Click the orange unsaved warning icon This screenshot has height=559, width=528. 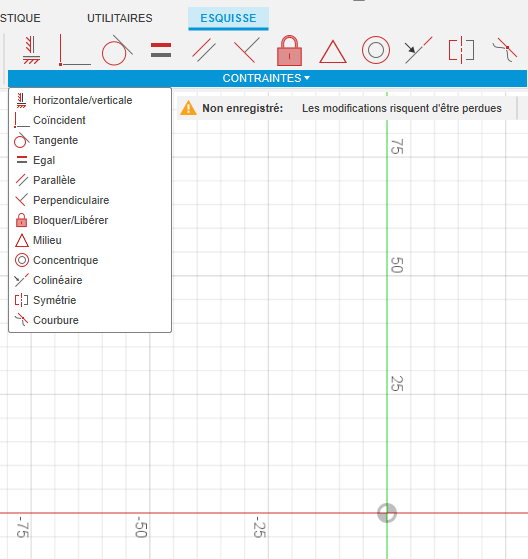tap(188, 108)
